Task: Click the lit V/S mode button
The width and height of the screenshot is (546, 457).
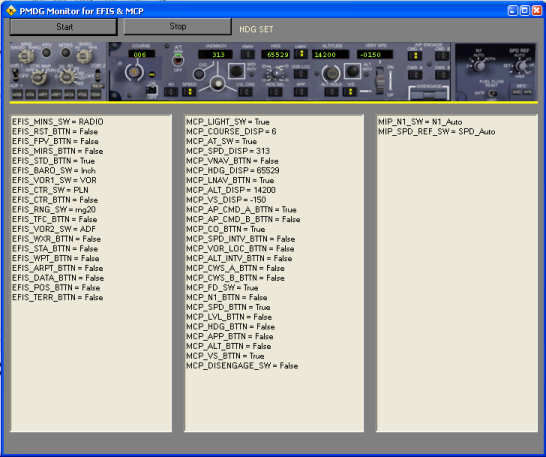Action: tap(350, 92)
